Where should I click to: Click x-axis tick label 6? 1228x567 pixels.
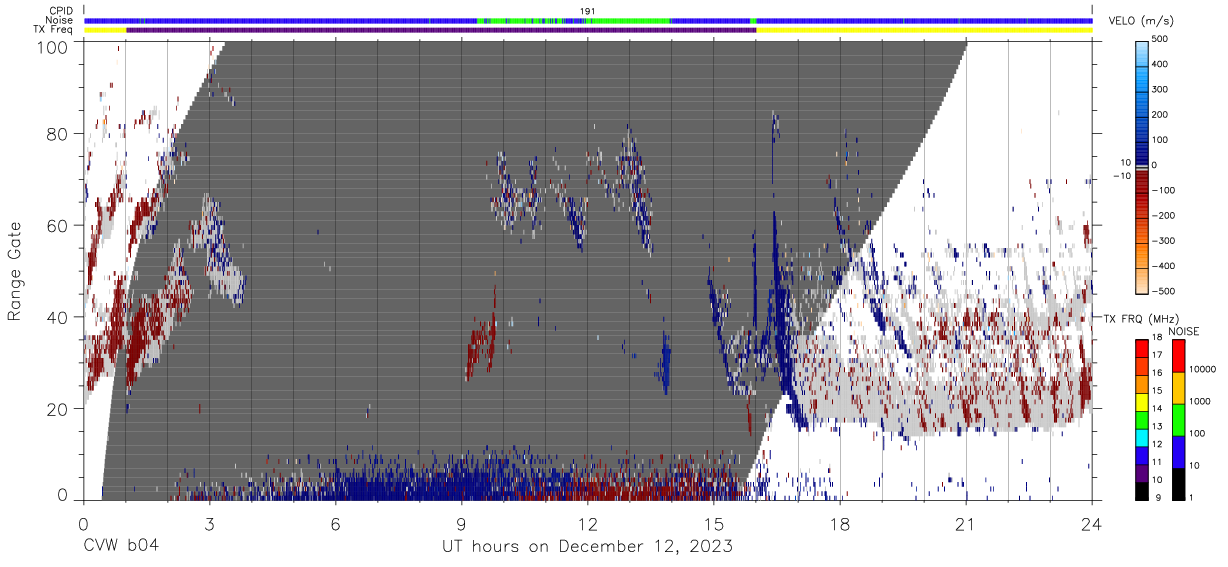[x=335, y=523]
